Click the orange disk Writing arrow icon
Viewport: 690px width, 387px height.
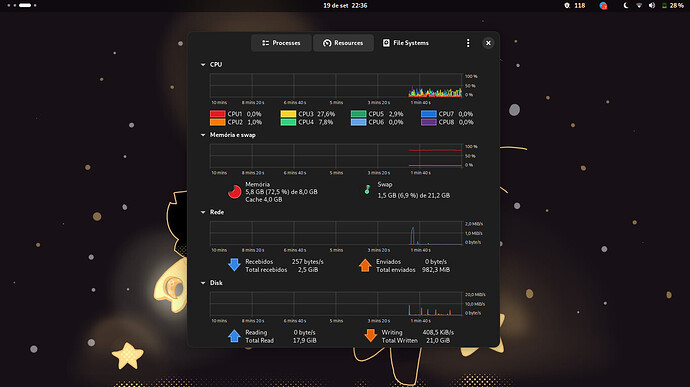tap(371, 336)
